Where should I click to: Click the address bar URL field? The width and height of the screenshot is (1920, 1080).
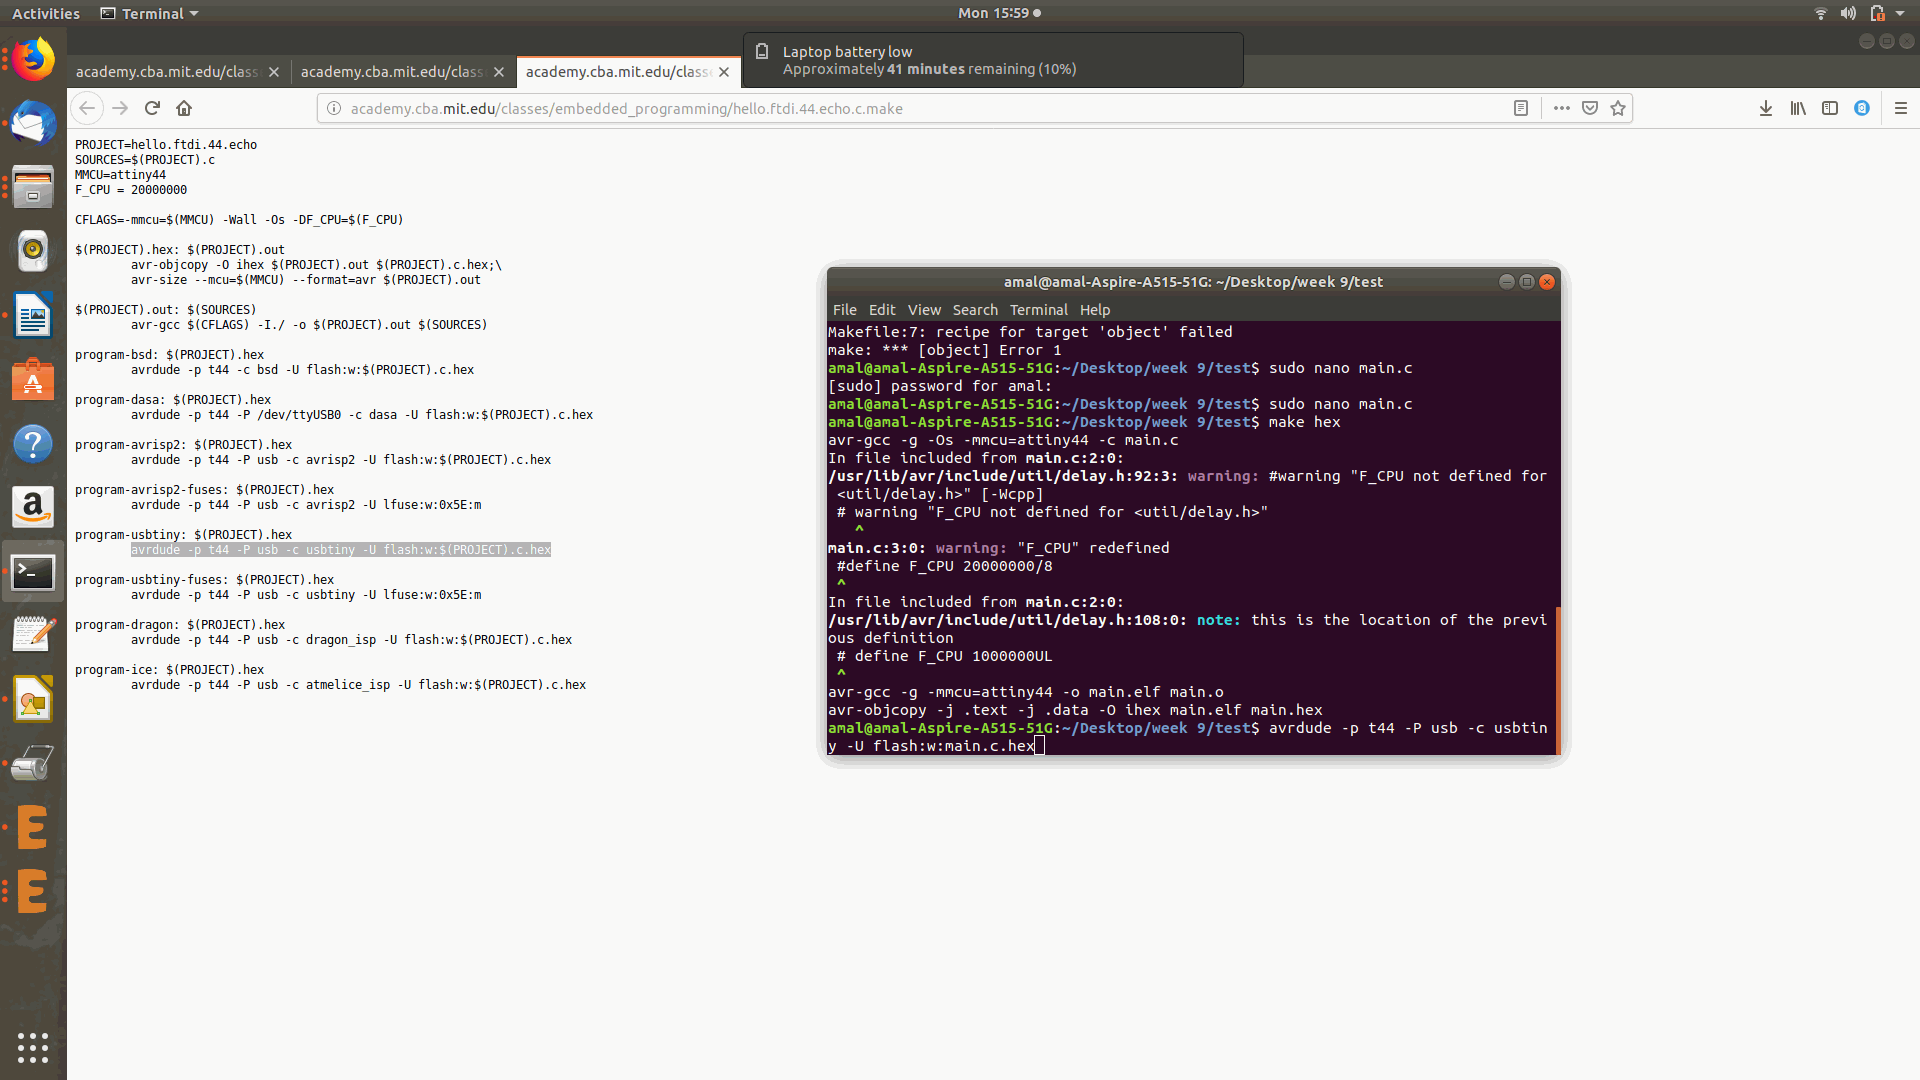[x=900, y=108]
